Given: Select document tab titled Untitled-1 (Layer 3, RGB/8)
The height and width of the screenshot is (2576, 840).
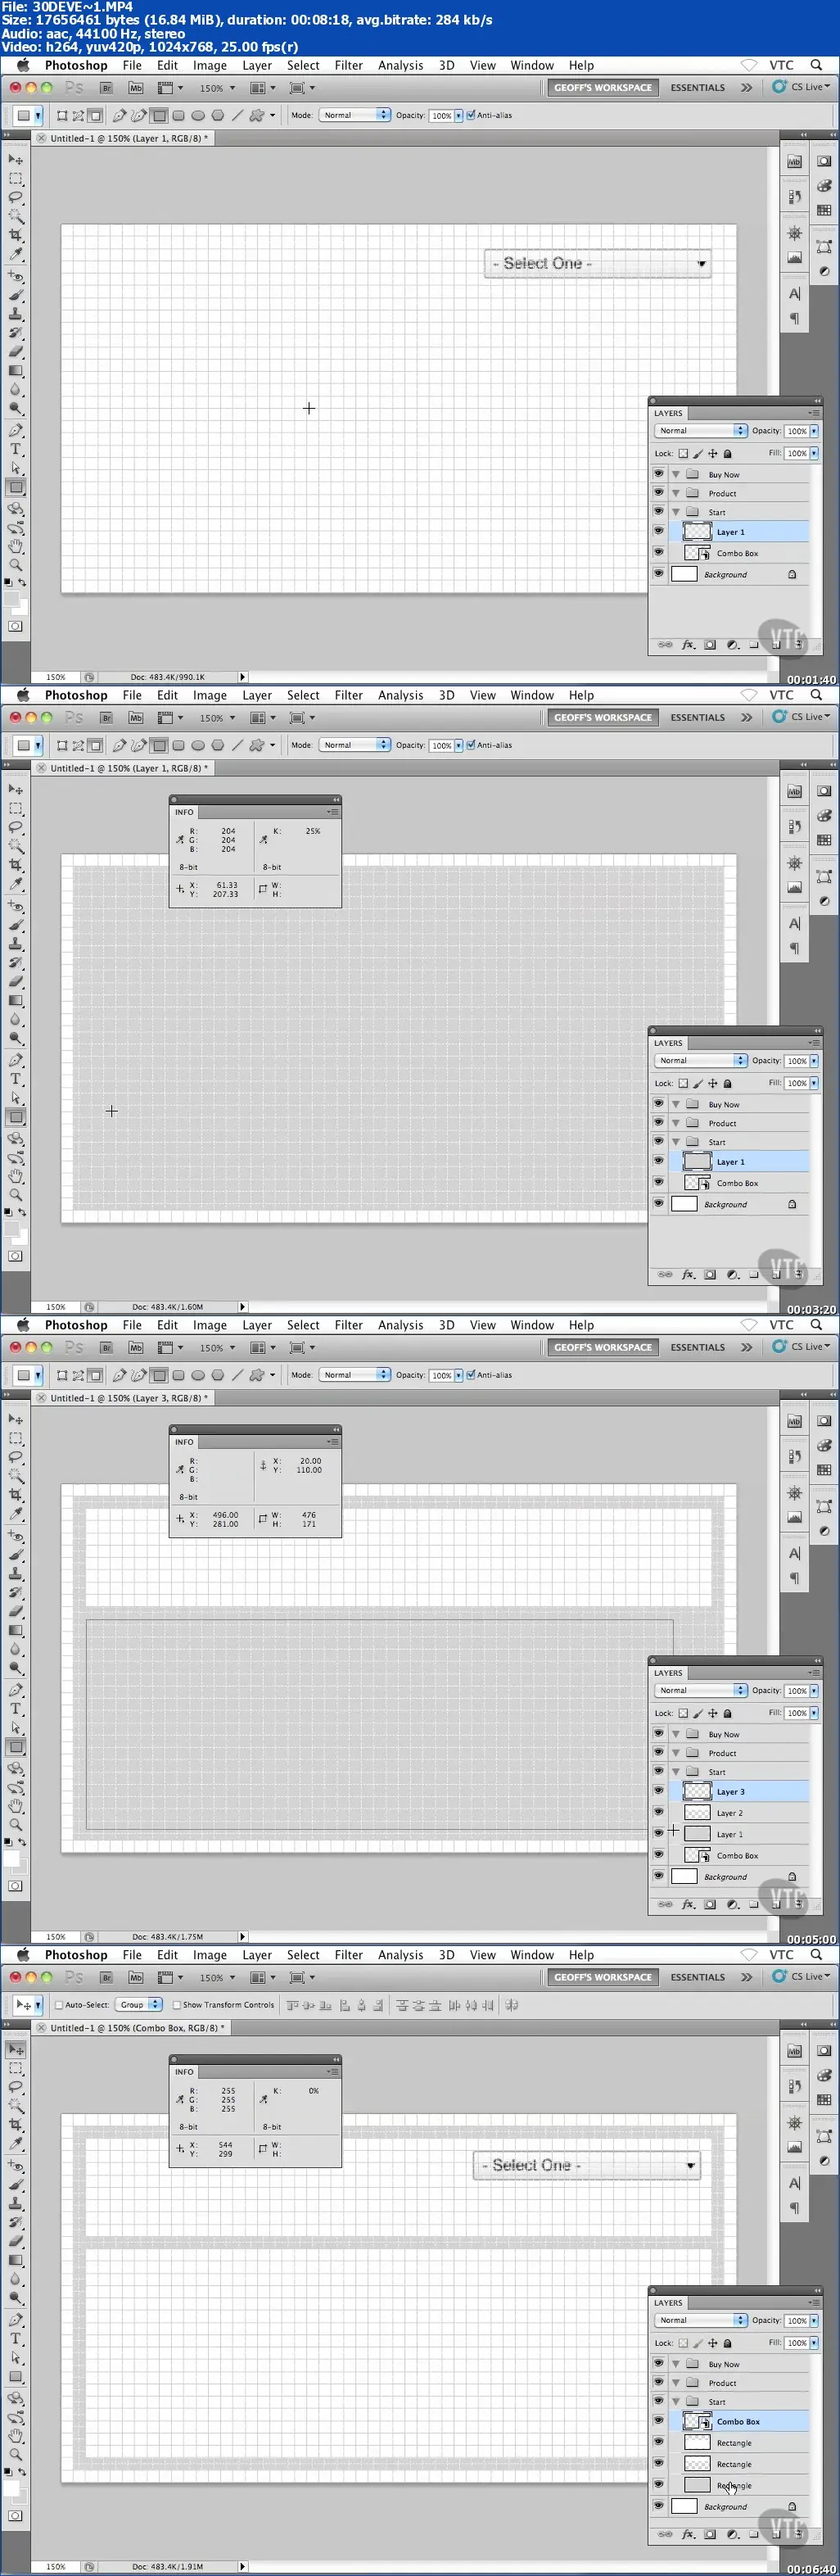Looking at the screenshot, I should pos(122,1398).
